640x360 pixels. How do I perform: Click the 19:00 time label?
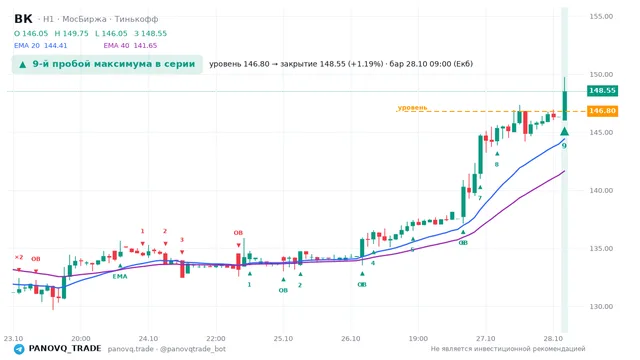tap(418, 338)
